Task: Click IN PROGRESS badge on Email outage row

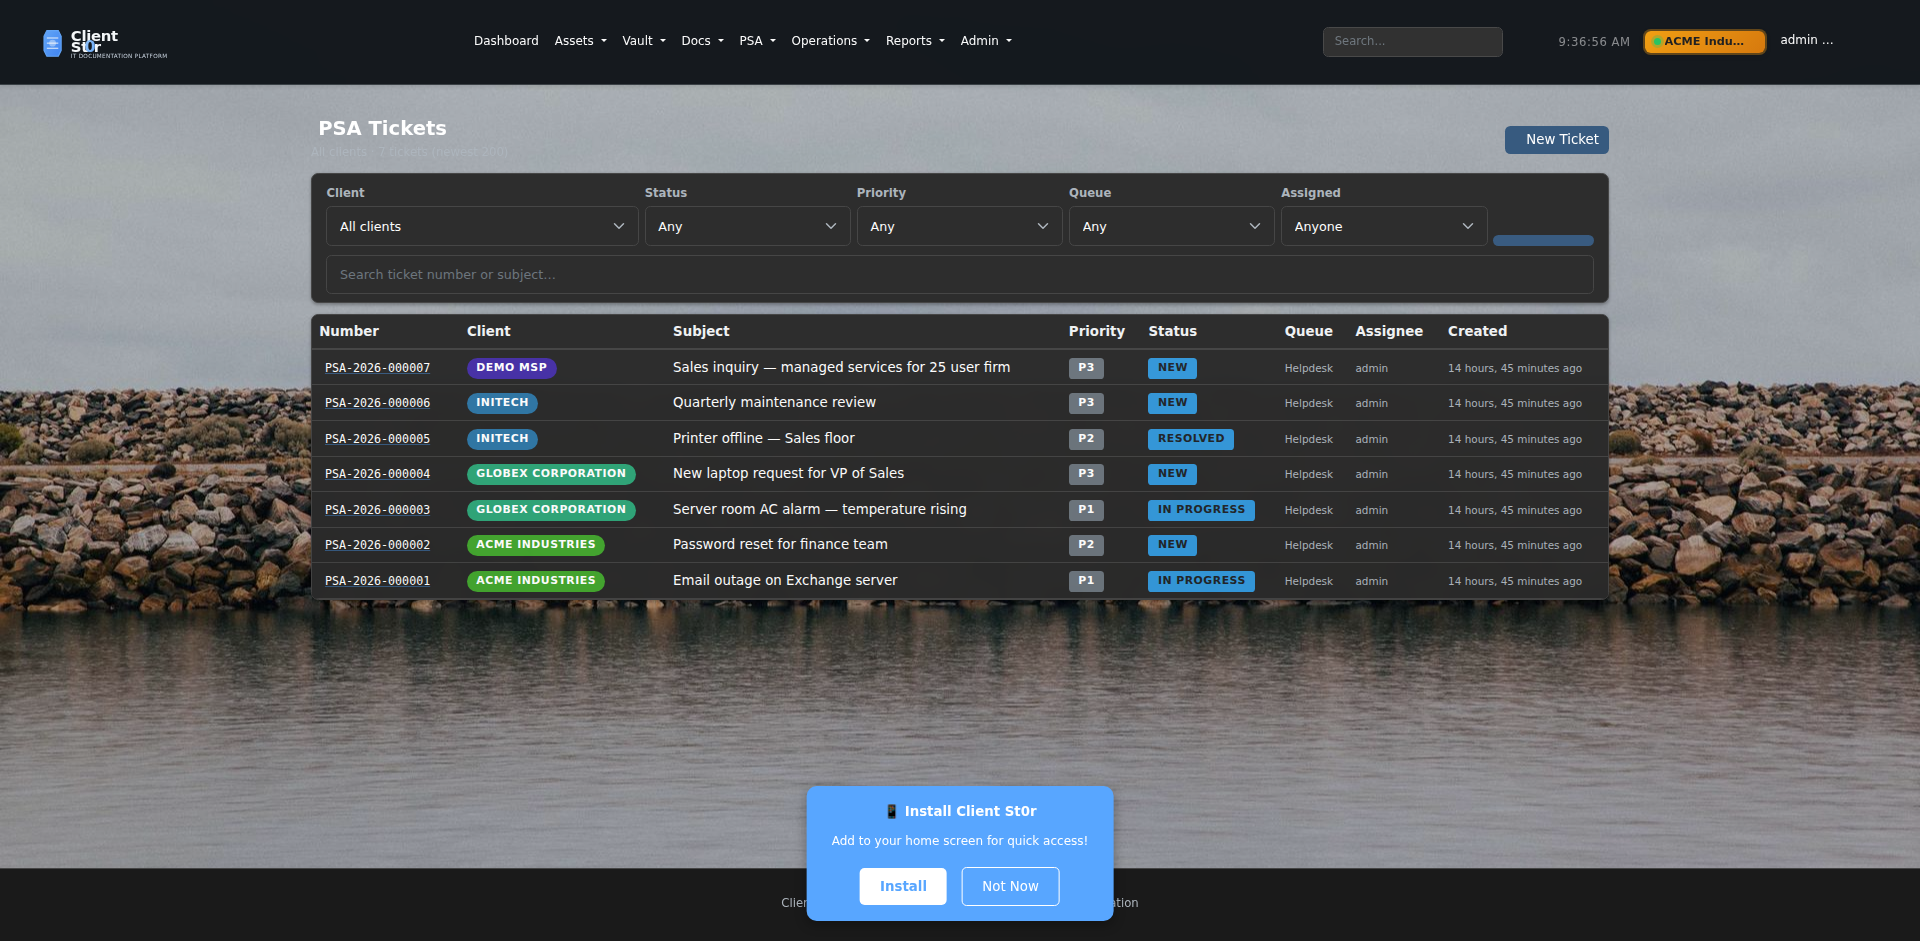Action: coord(1201,581)
